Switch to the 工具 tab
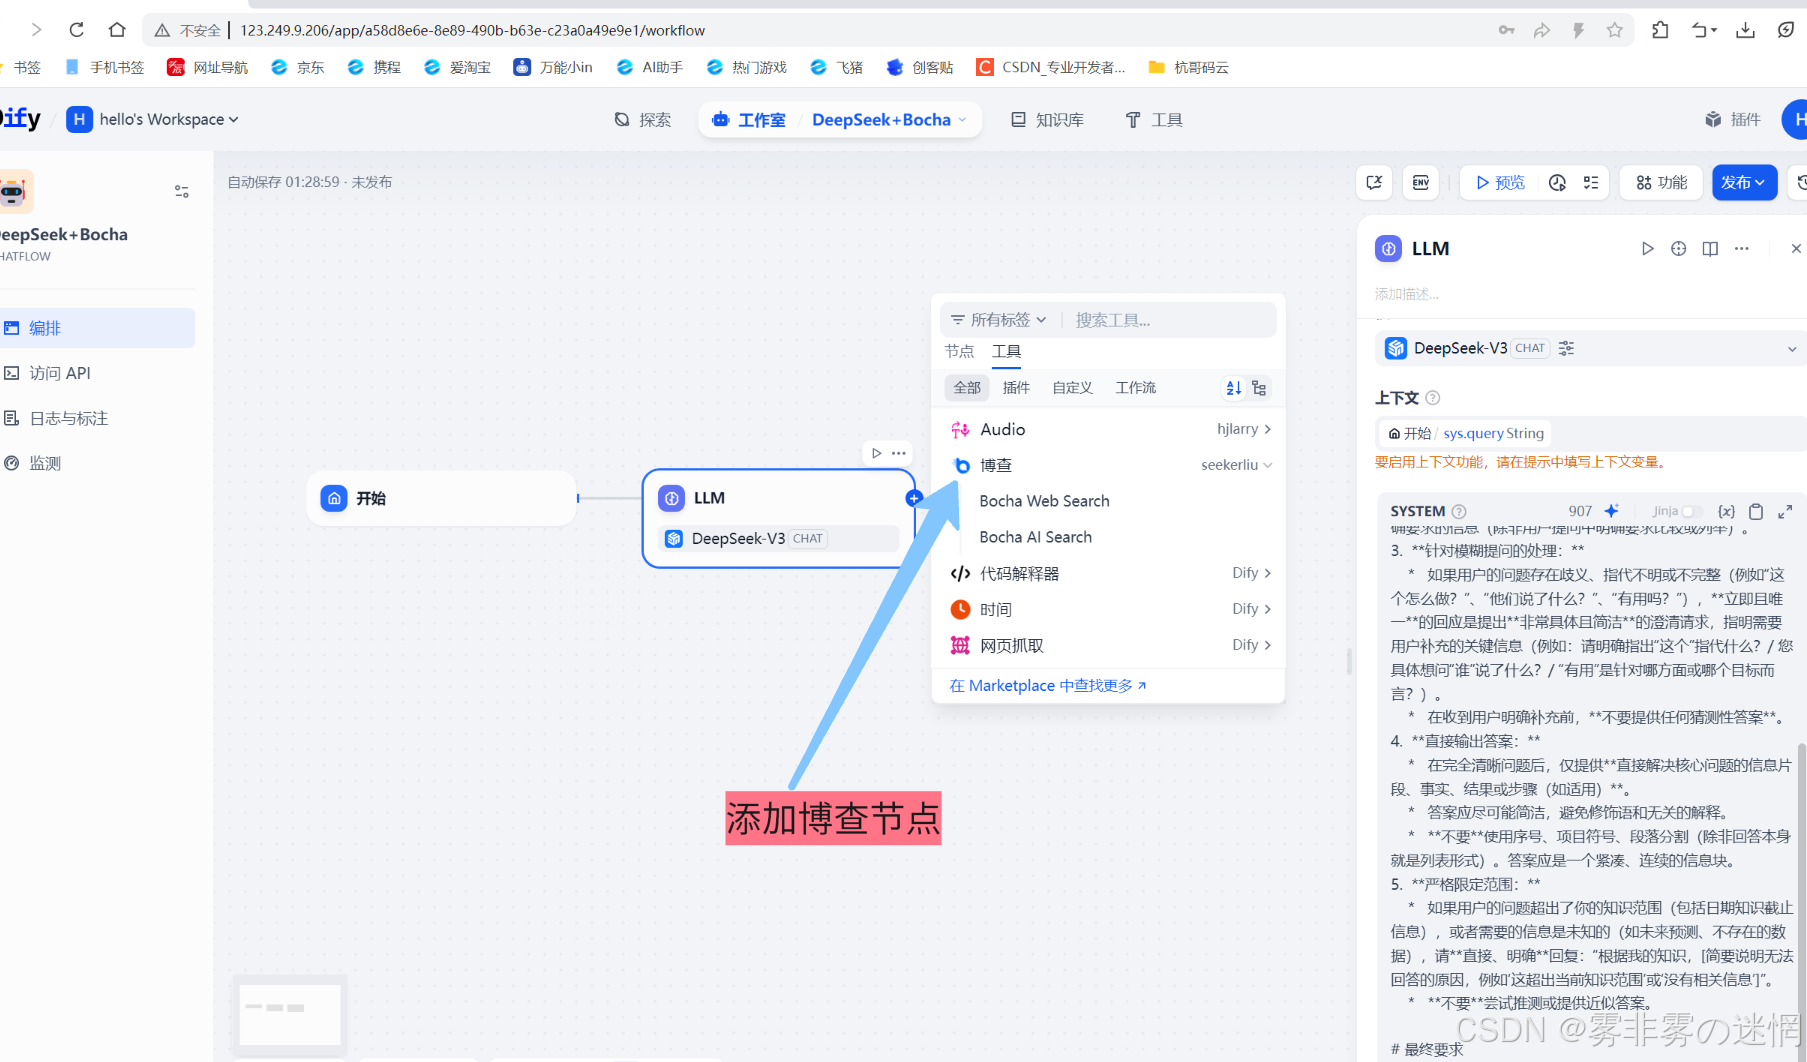 tap(1006, 351)
